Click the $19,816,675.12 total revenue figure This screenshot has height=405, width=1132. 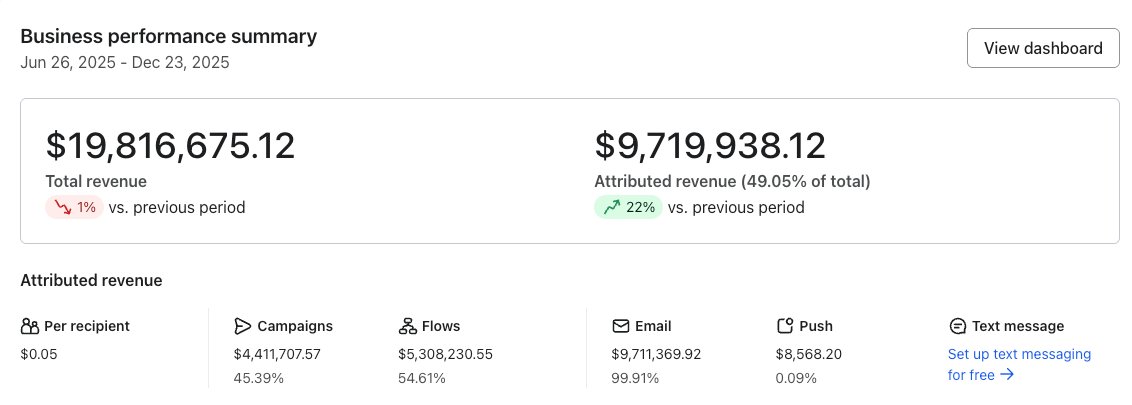click(x=170, y=146)
